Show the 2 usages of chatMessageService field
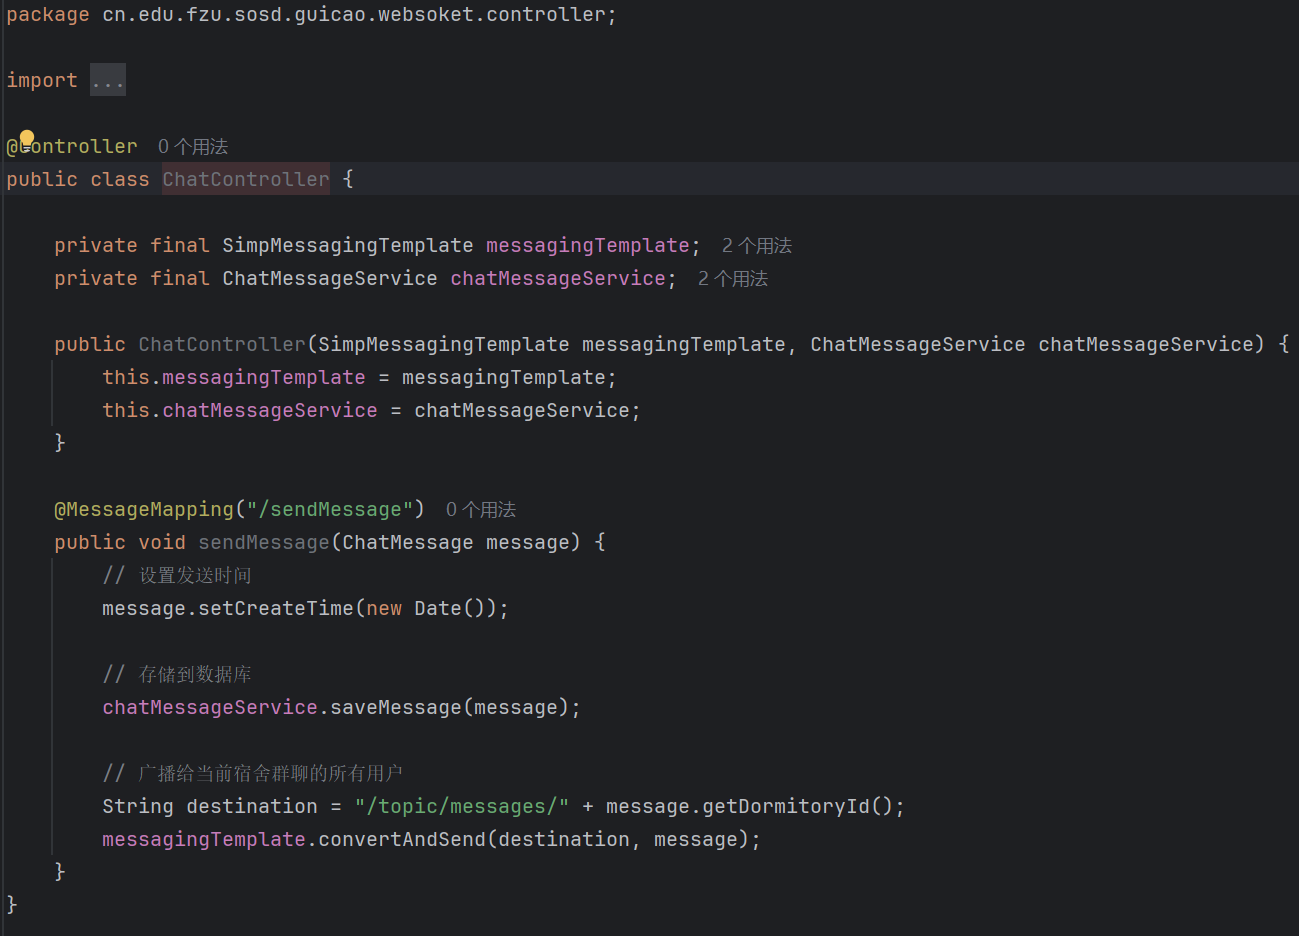 pos(733,279)
